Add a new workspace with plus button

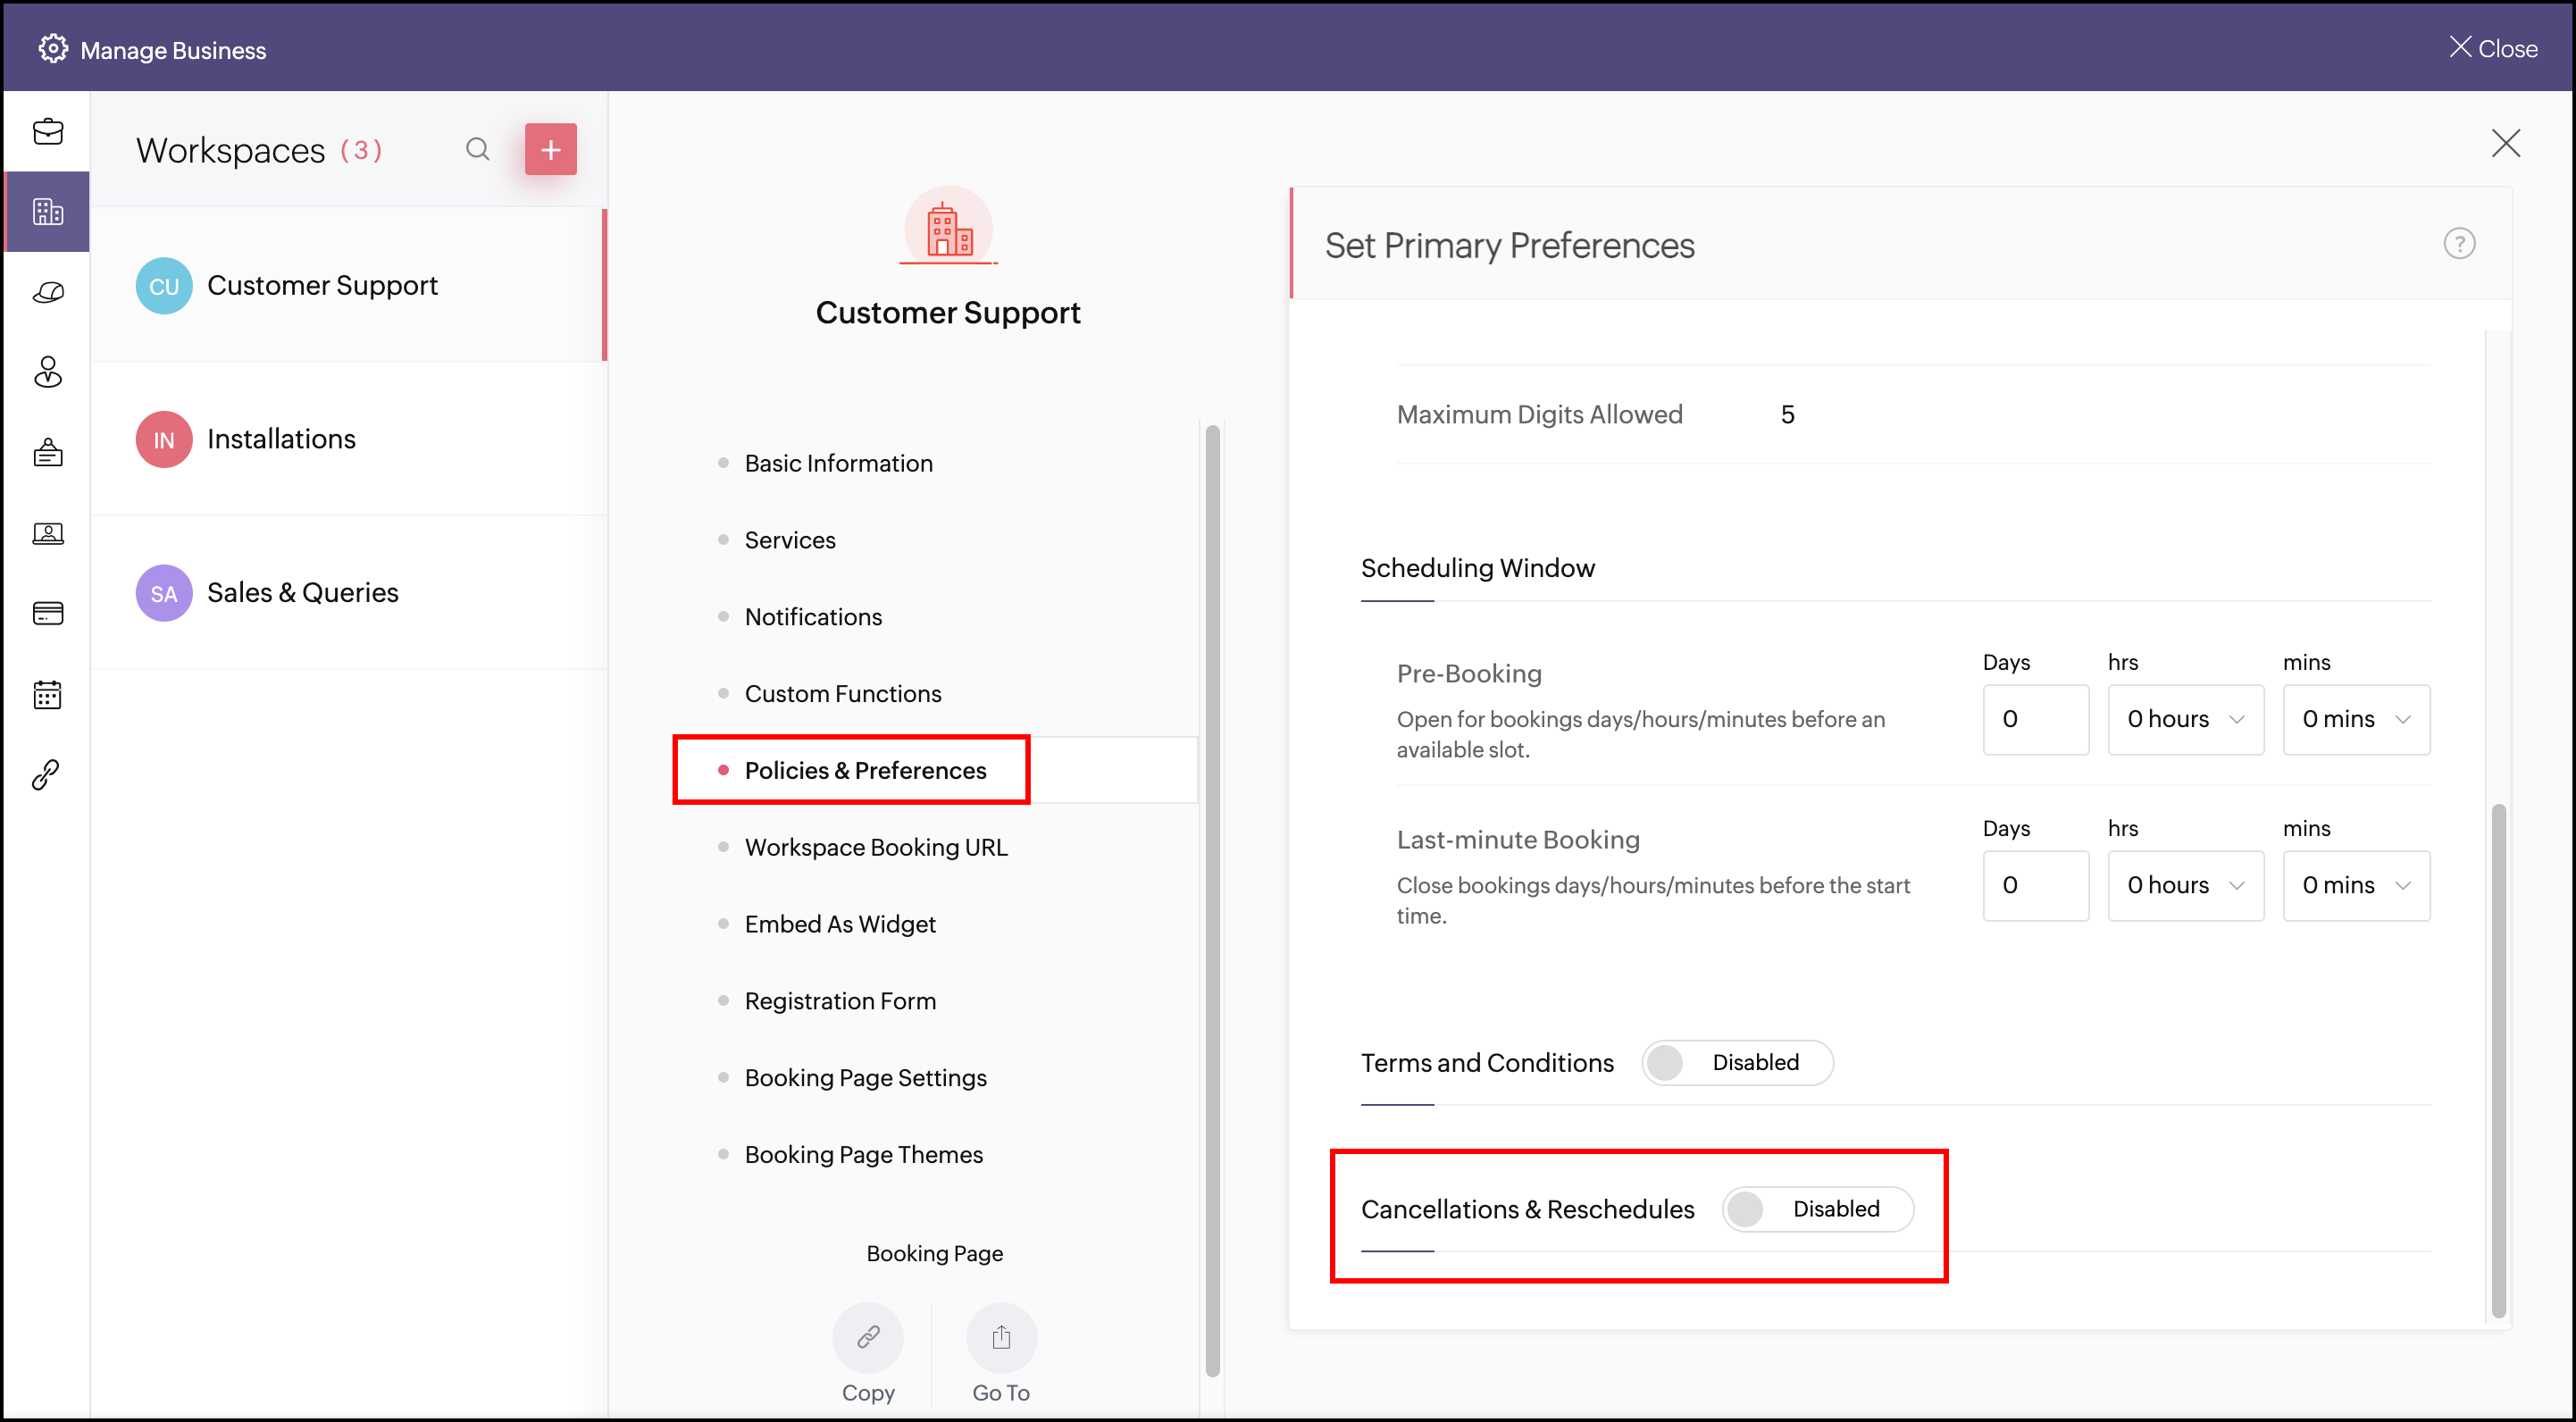tap(550, 150)
